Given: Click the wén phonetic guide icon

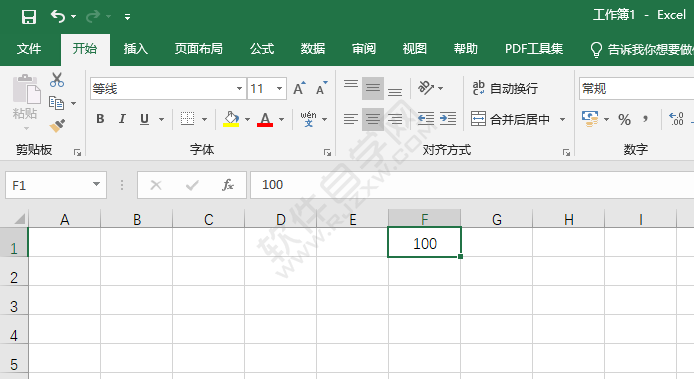Looking at the screenshot, I should 308,119.
